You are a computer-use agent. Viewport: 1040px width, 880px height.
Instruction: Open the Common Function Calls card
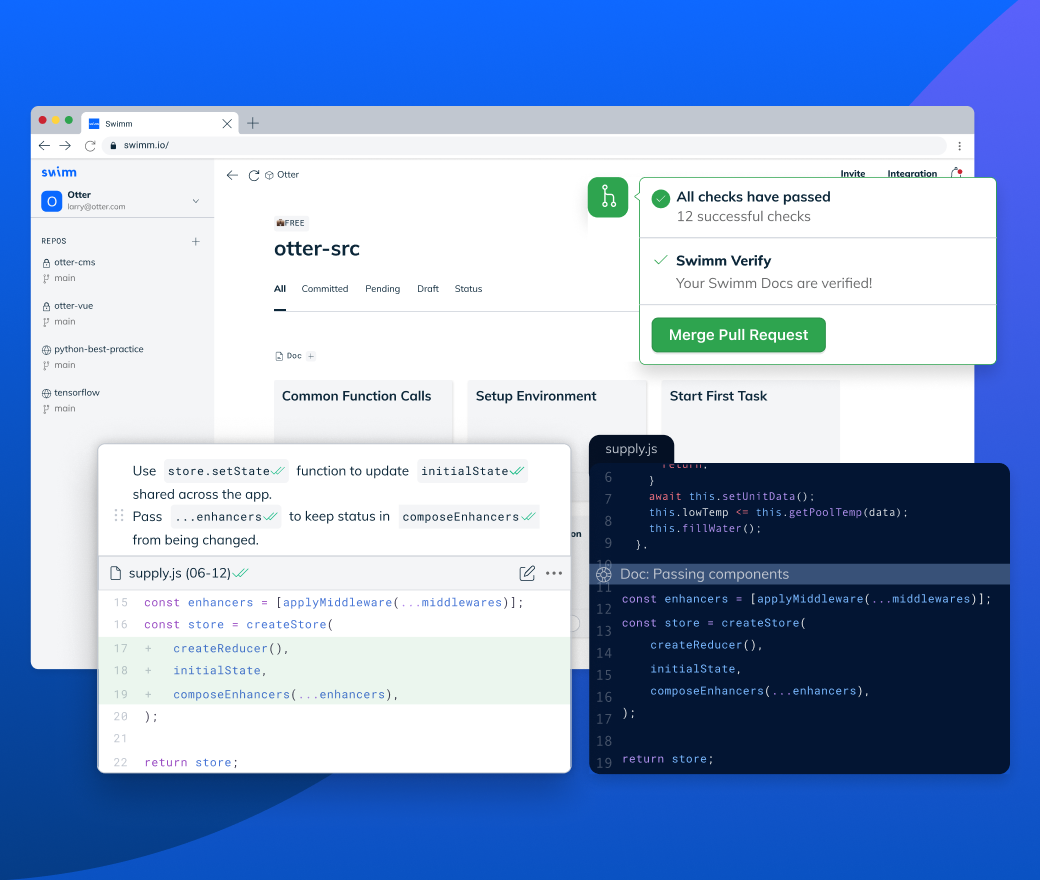[x=363, y=411]
